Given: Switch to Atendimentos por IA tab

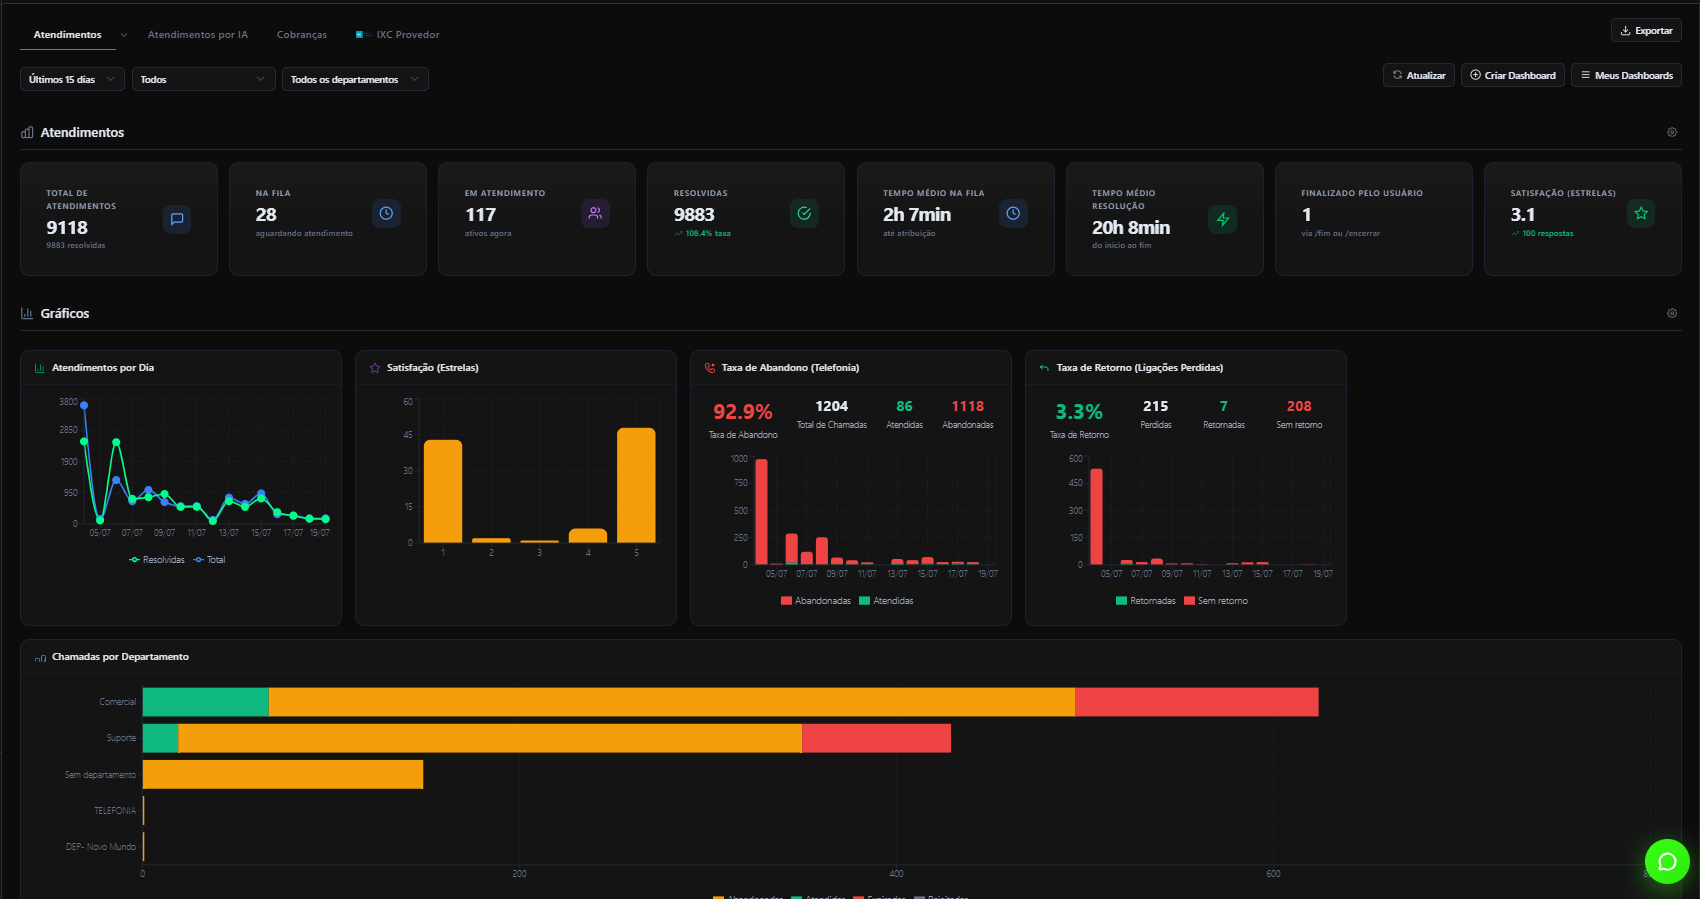Looking at the screenshot, I should click(198, 35).
